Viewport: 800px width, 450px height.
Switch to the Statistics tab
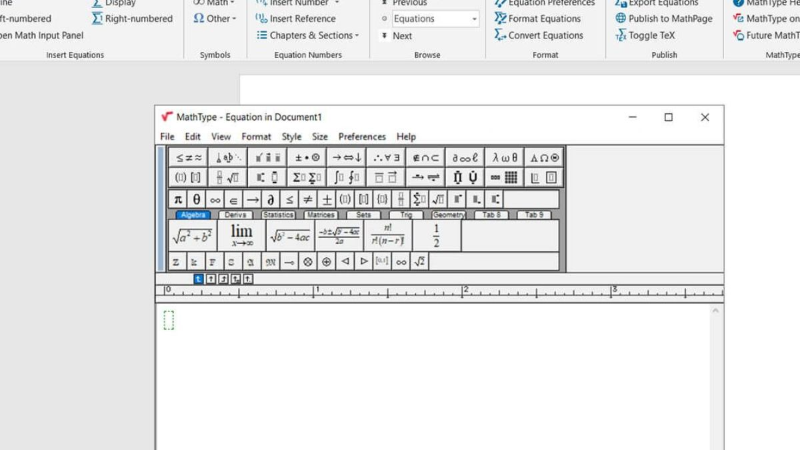click(x=278, y=215)
